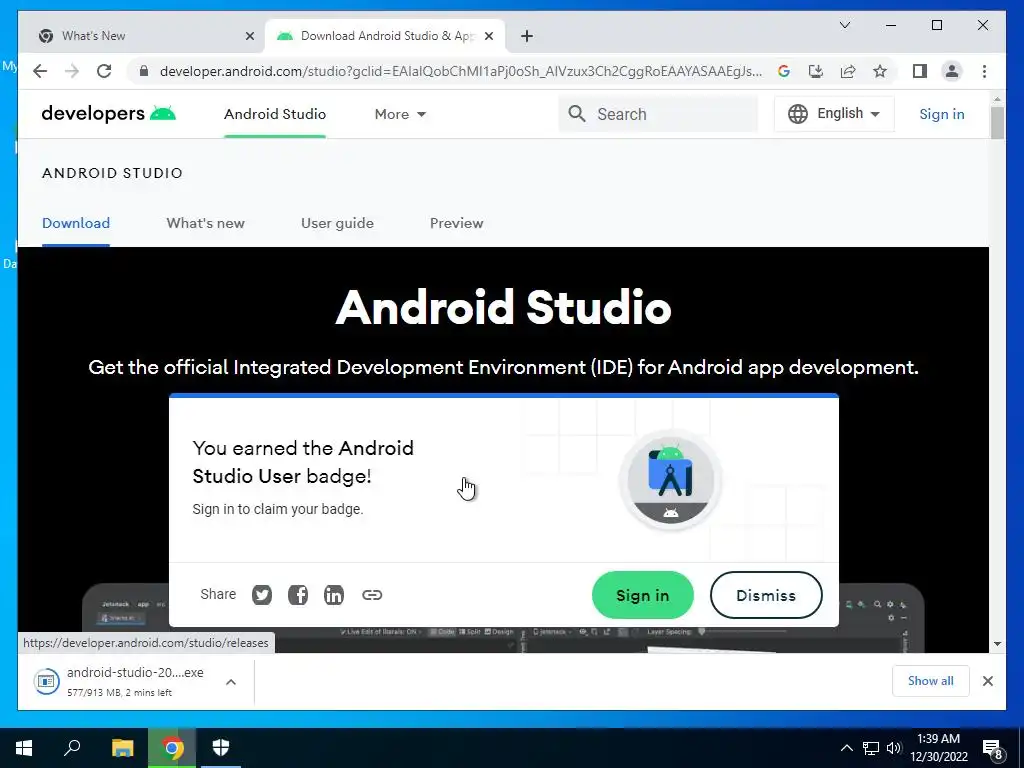Share badge on Twitter

pyautogui.click(x=262, y=595)
